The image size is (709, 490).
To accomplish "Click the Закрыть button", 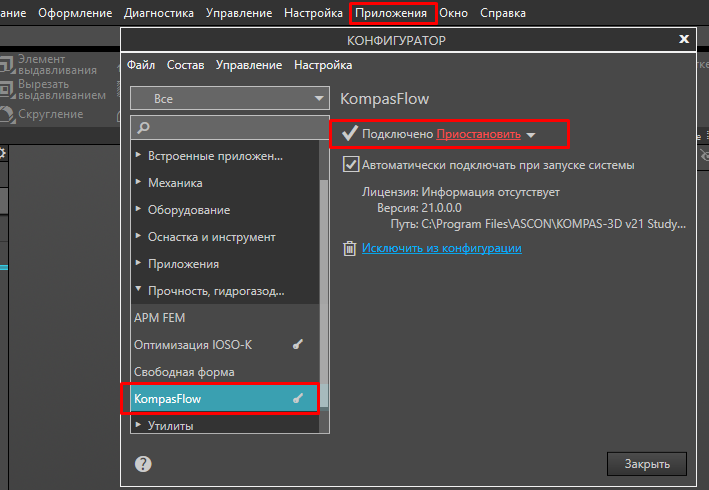I will pos(647,464).
